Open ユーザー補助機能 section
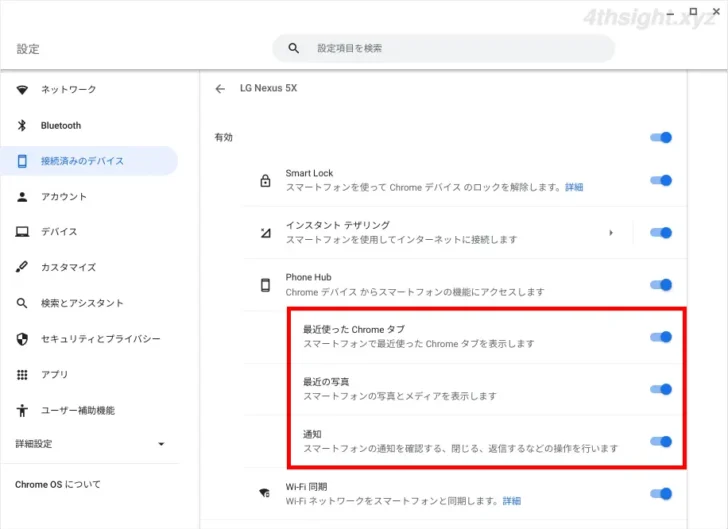This screenshot has width=728, height=529. (x=78, y=411)
